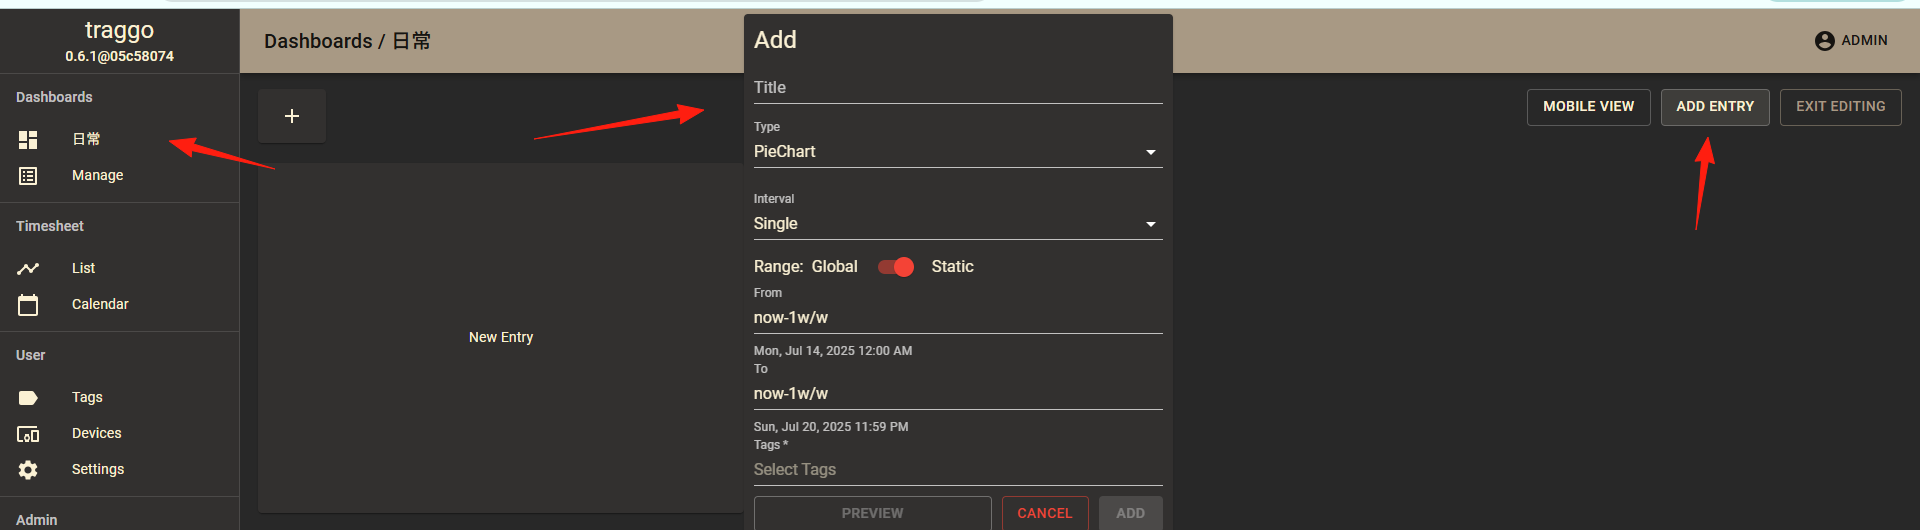Click the plus button to add panel
Screen dimensions: 1920x530
[292, 116]
